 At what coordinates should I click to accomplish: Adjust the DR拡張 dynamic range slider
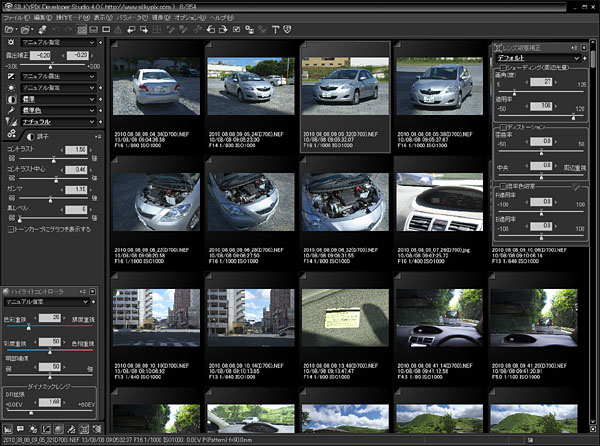point(50,412)
